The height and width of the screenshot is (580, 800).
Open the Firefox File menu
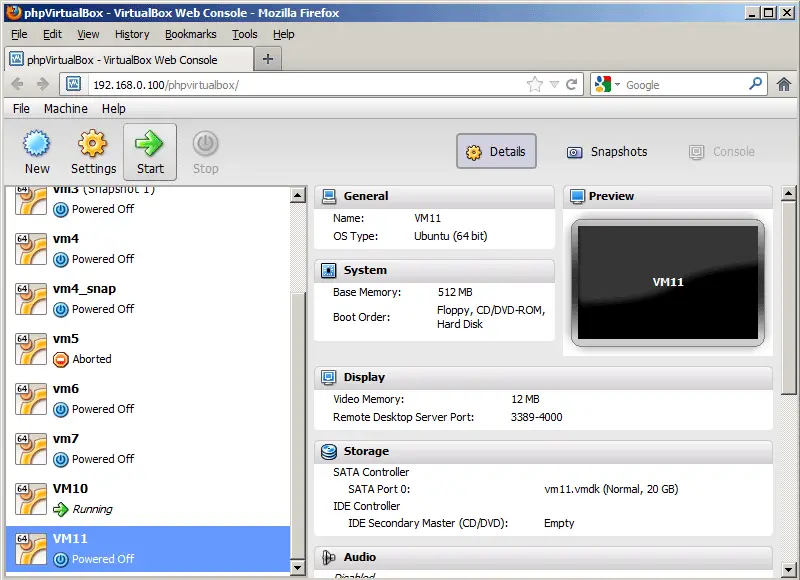tap(19, 34)
